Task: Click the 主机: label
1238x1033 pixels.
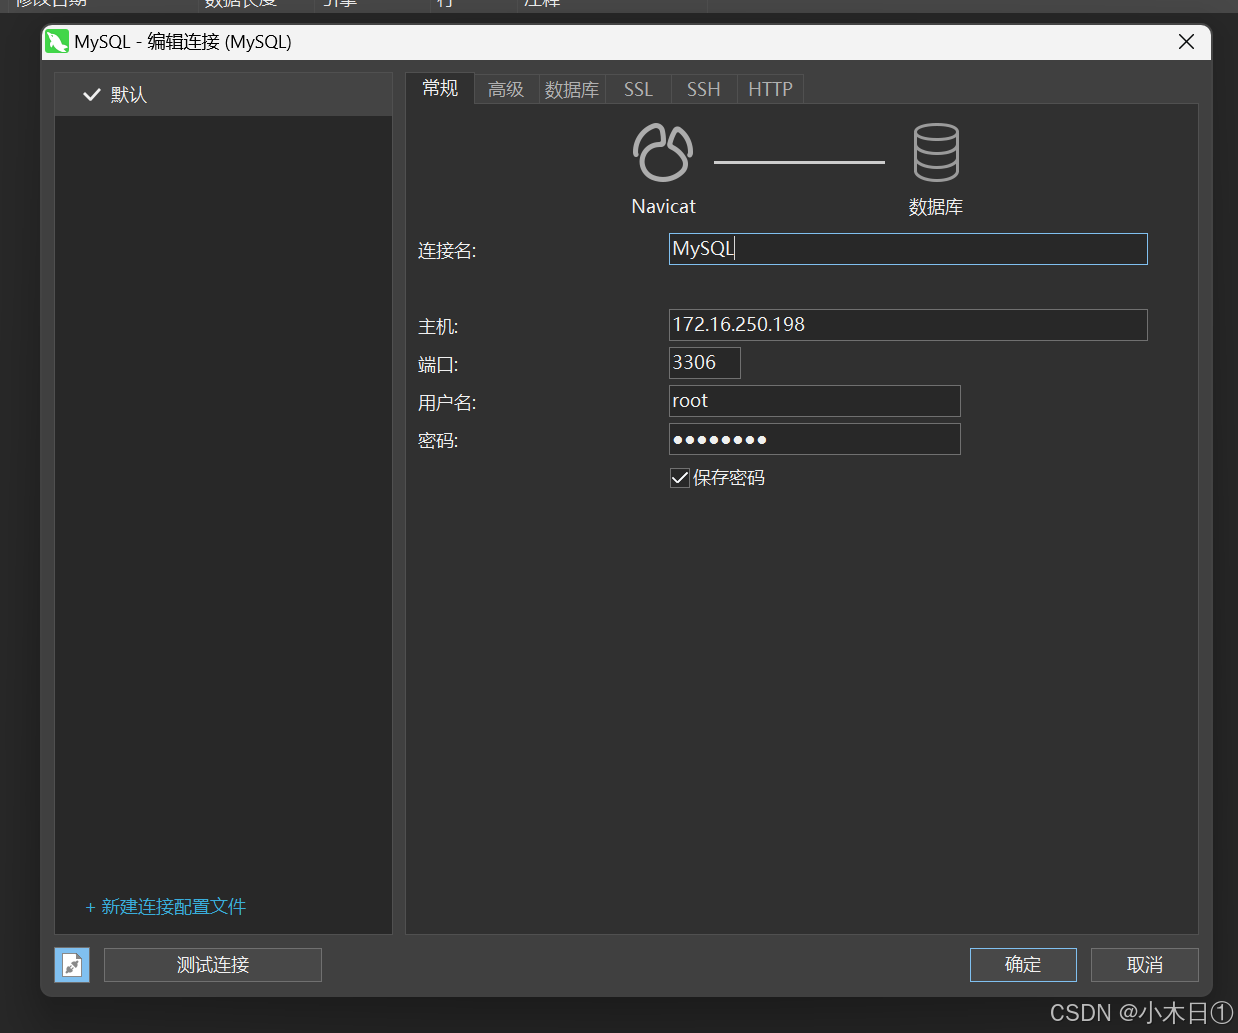Action: pyautogui.click(x=438, y=327)
